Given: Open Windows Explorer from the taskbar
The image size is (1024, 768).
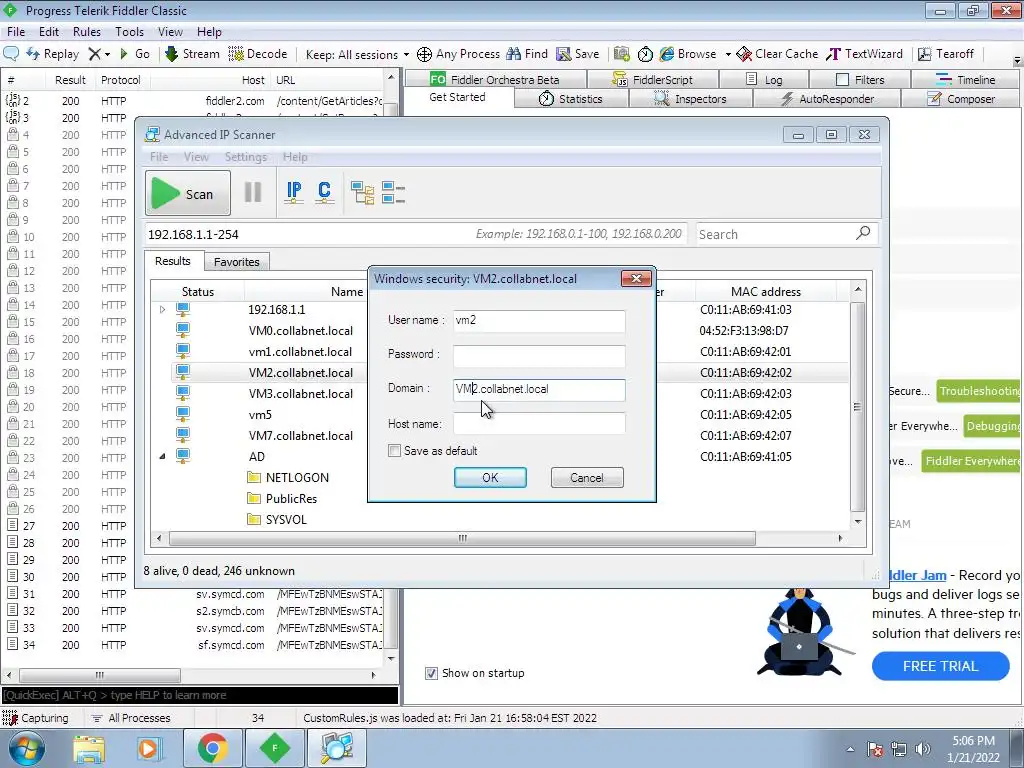Looking at the screenshot, I should tap(88, 748).
